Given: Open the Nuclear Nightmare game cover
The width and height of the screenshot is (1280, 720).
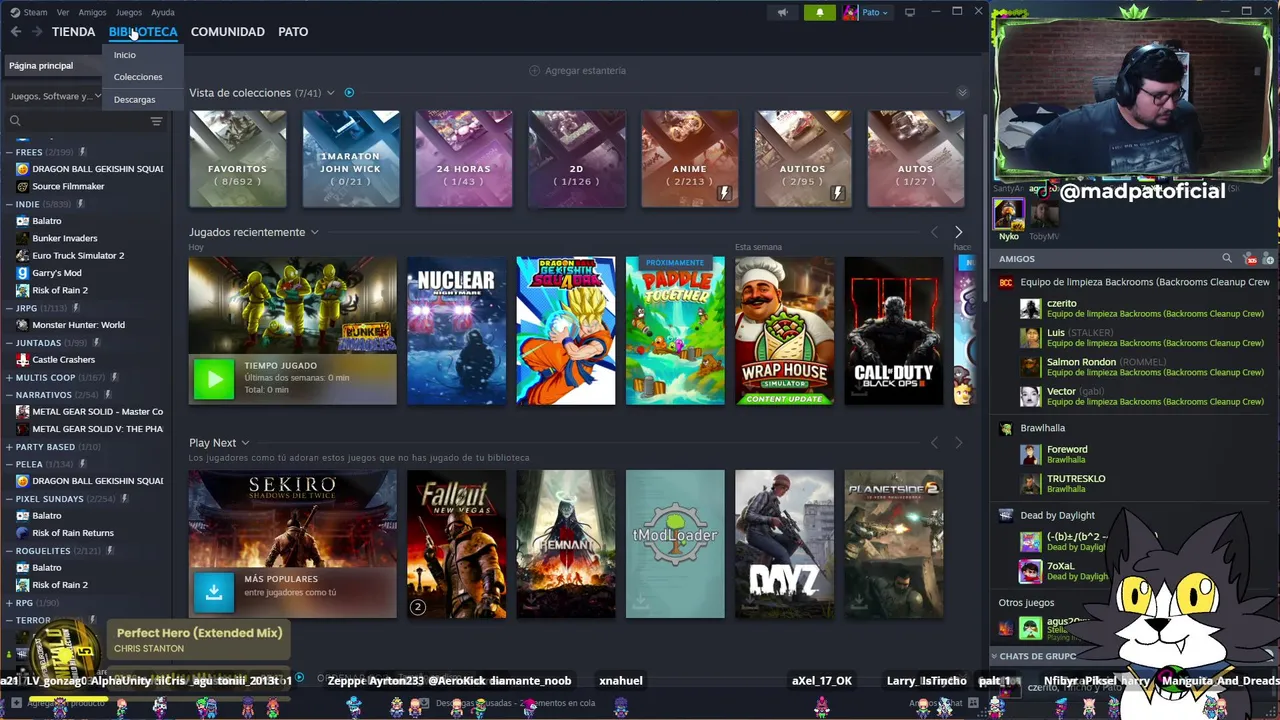Looking at the screenshot, I should [456, 331].
